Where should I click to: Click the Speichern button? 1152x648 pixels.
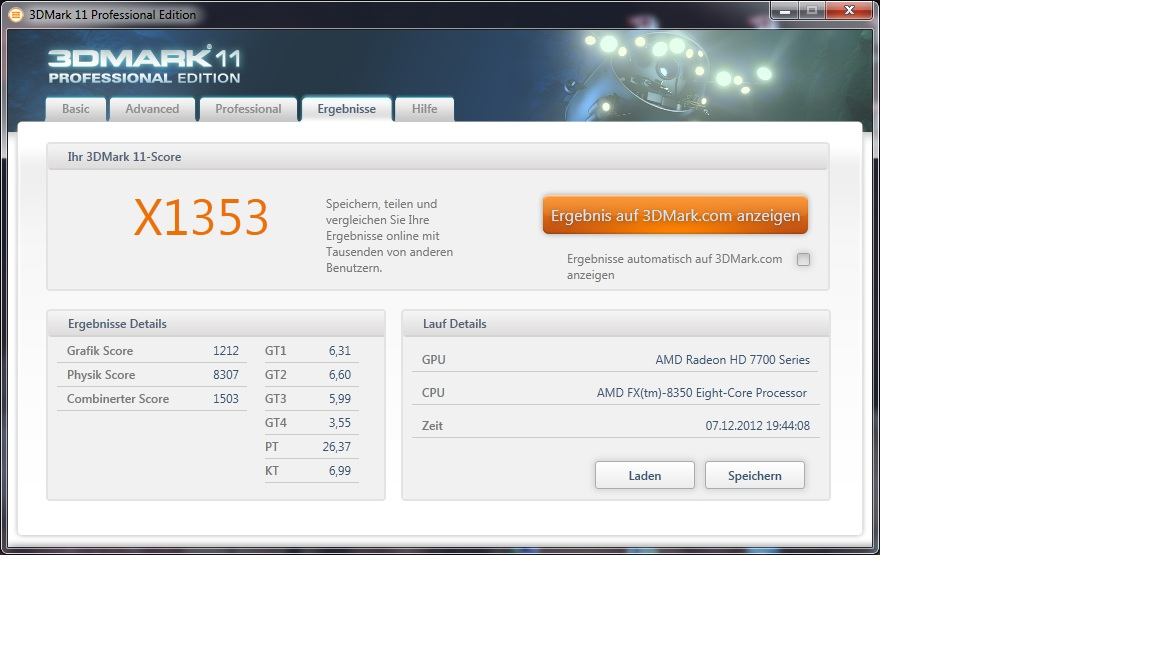pyautogui.click(x=755, y=475)
